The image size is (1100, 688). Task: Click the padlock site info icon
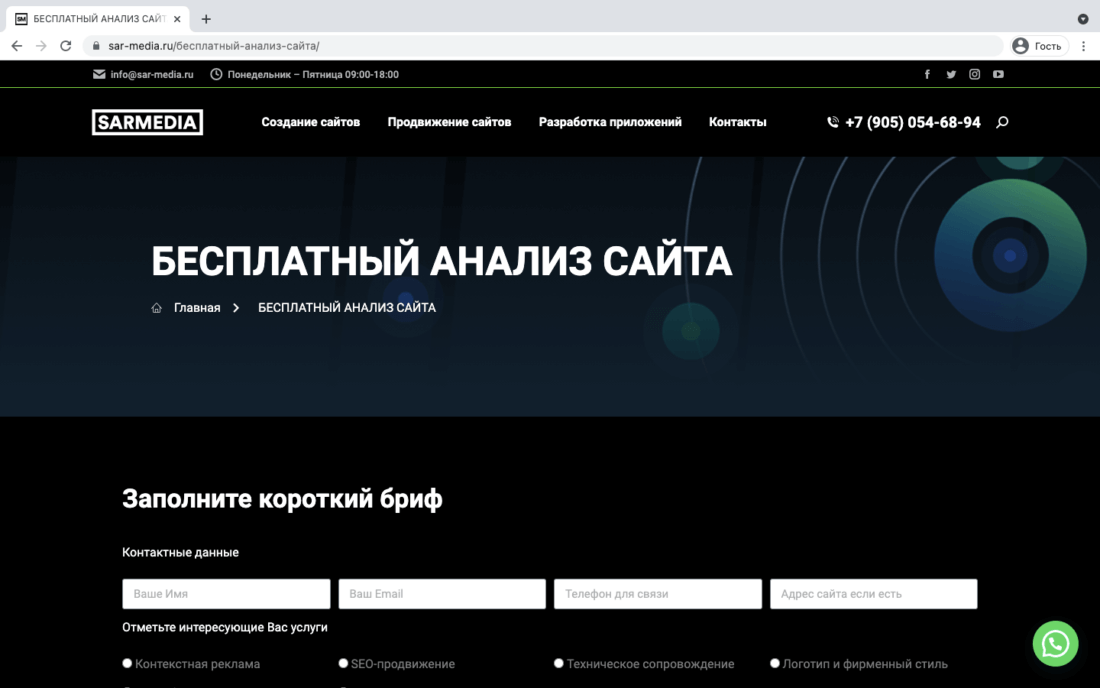tap(96, 46)
